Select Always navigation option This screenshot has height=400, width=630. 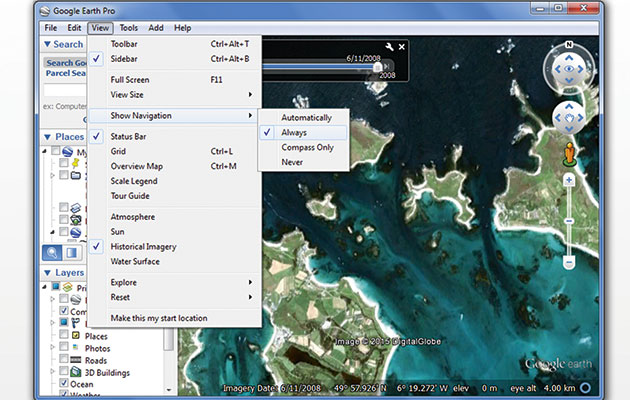tap(303, 133)
